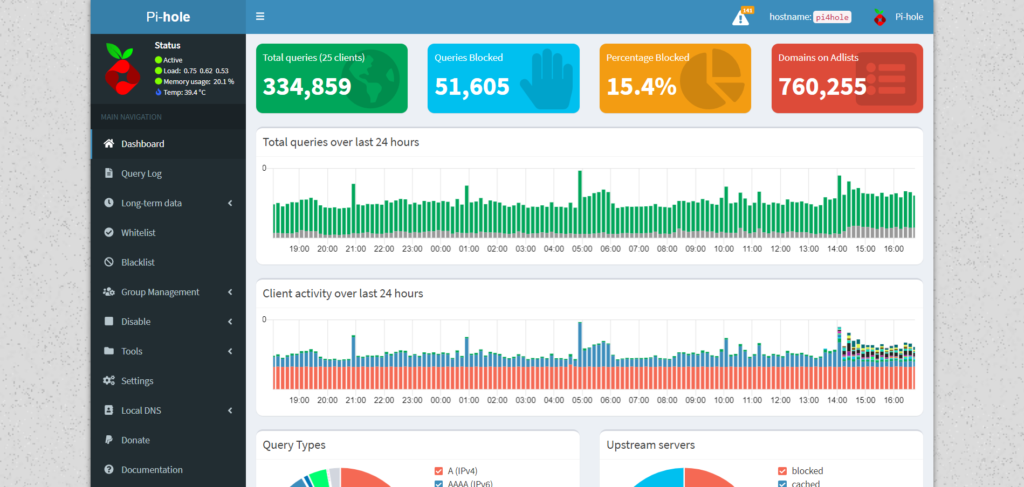Click the Pi-hole brand title link

pos(168,17)
